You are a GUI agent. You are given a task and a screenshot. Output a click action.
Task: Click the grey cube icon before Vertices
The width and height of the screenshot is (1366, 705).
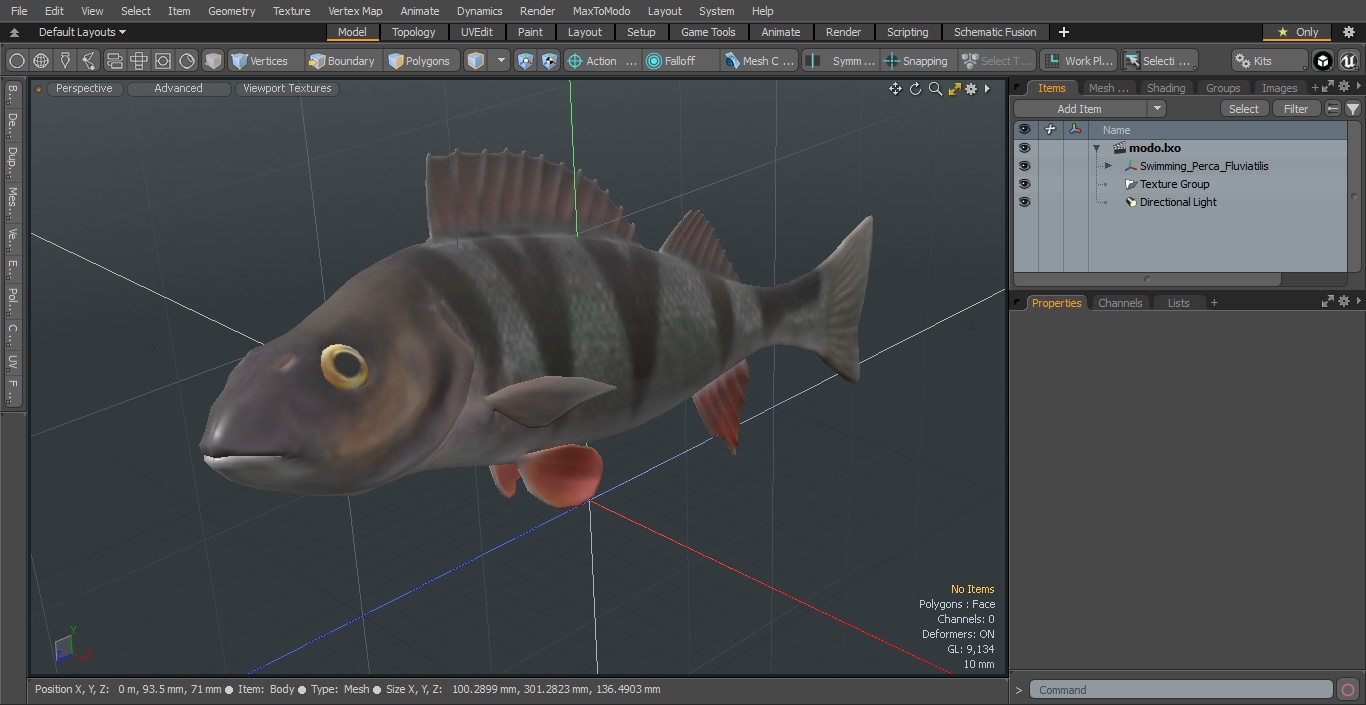point(213,61)
